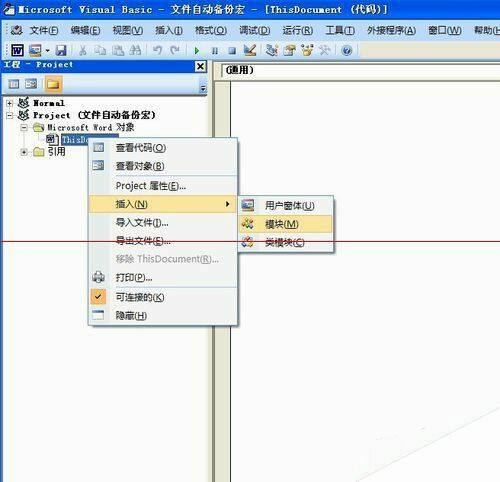The height and width of the screenshot is (482, 500).
Task: Select Project (文件自动备份宏) tree item
Action: [94, 115]
